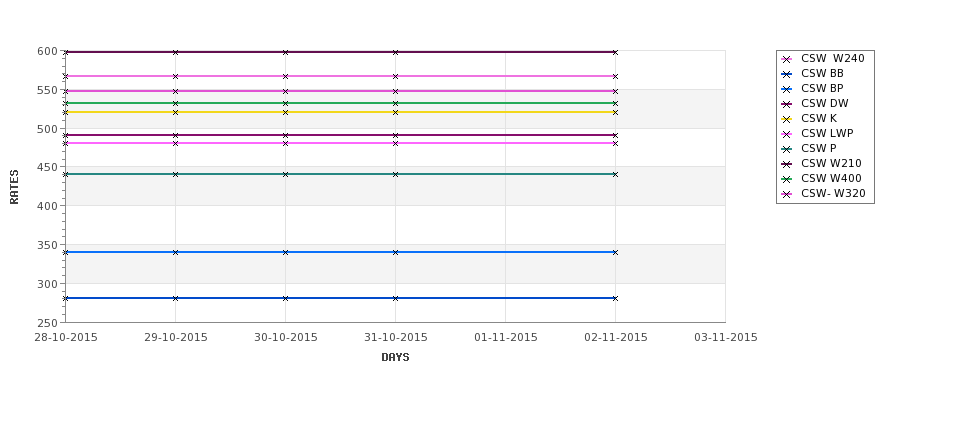
Task: Click the 450 value on rates axis
Action: tap(47, 167)
